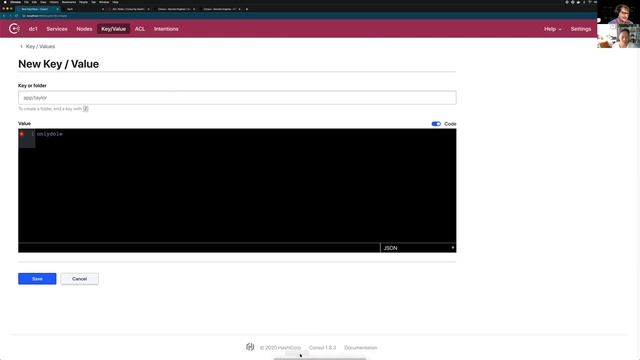
Task: Open the JSON syntax dropdown
Action: pos(418,248)
